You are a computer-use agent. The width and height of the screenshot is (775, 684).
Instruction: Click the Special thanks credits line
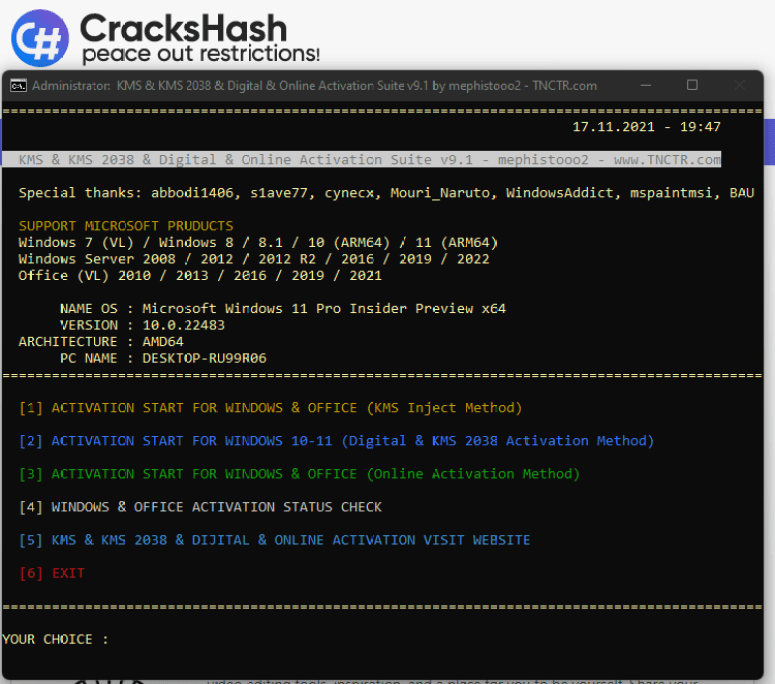point(386,193)
